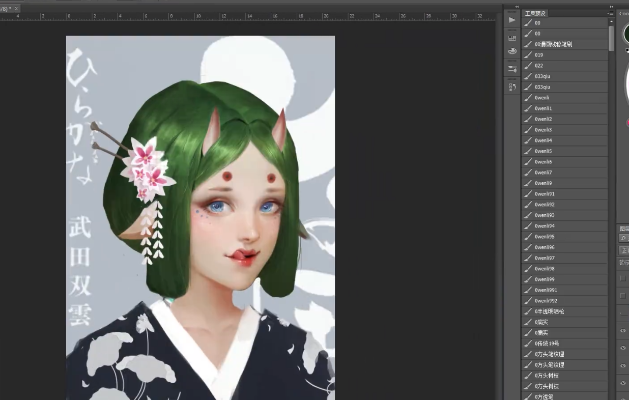The width and height of the screenshot is (629, 400).
Task: Close the open document tab
Action: point(16,8)
